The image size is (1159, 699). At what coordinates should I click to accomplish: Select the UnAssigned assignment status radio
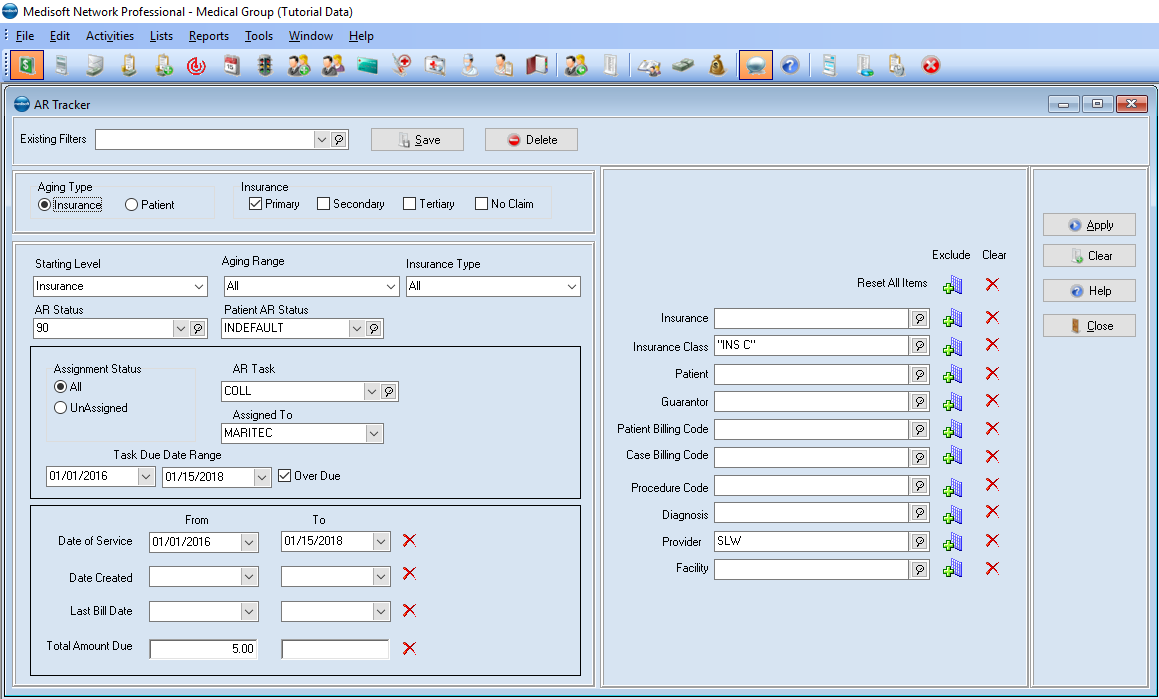pos(61,408)
